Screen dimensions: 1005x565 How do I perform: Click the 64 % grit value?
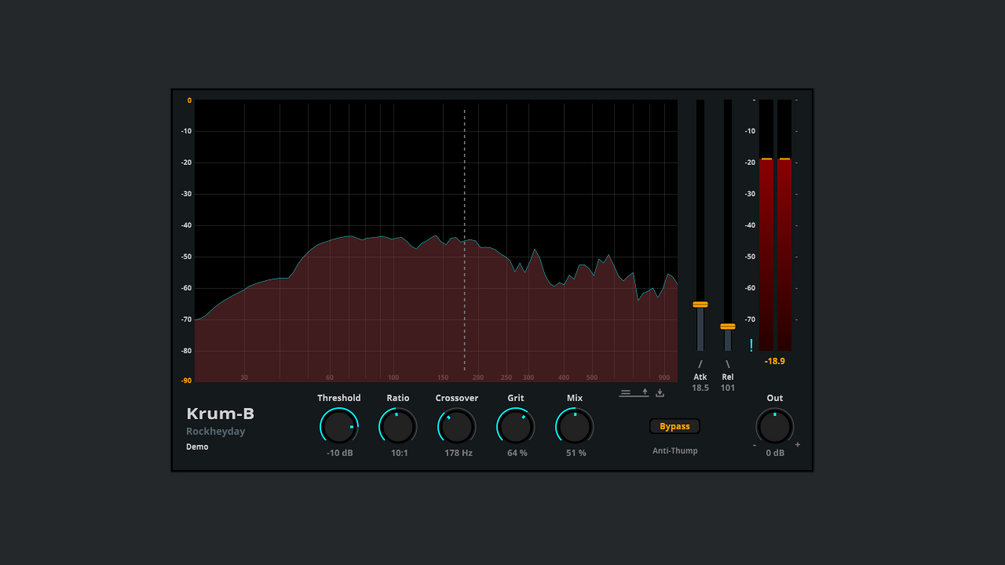point(517,453)
